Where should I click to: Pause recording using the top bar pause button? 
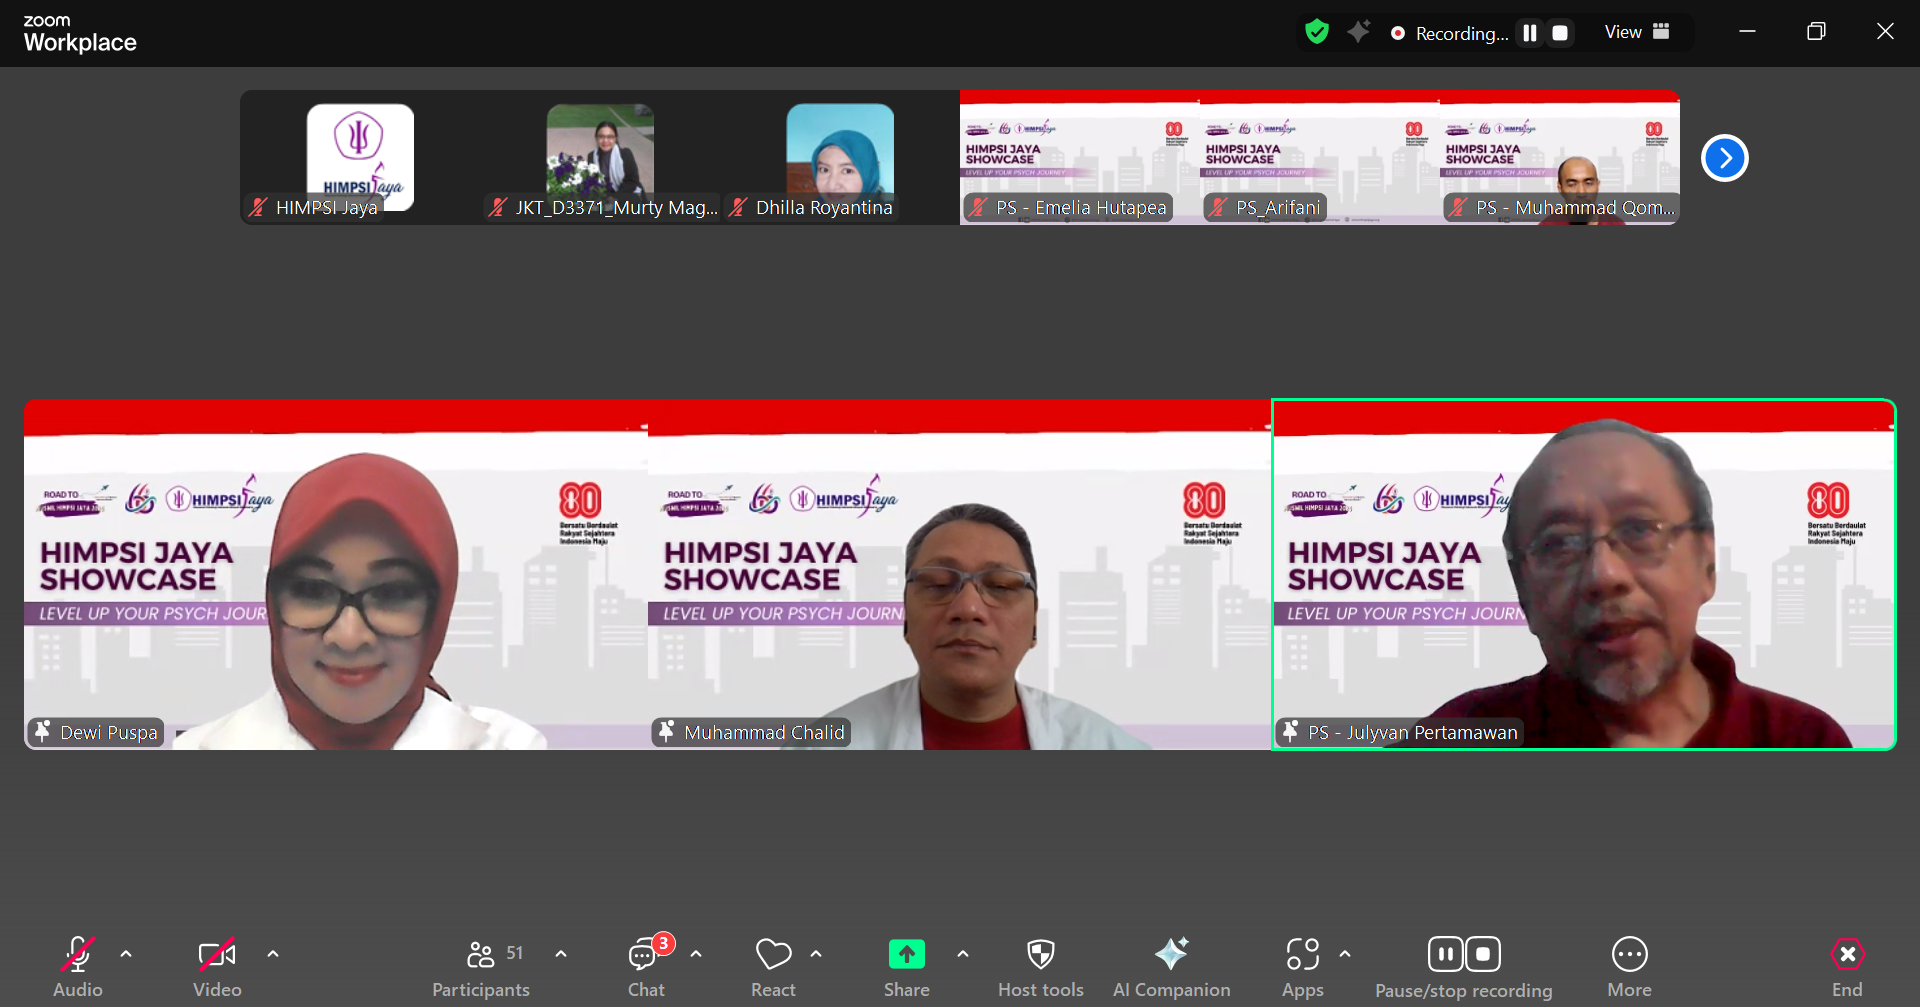tap(1530, 33)
